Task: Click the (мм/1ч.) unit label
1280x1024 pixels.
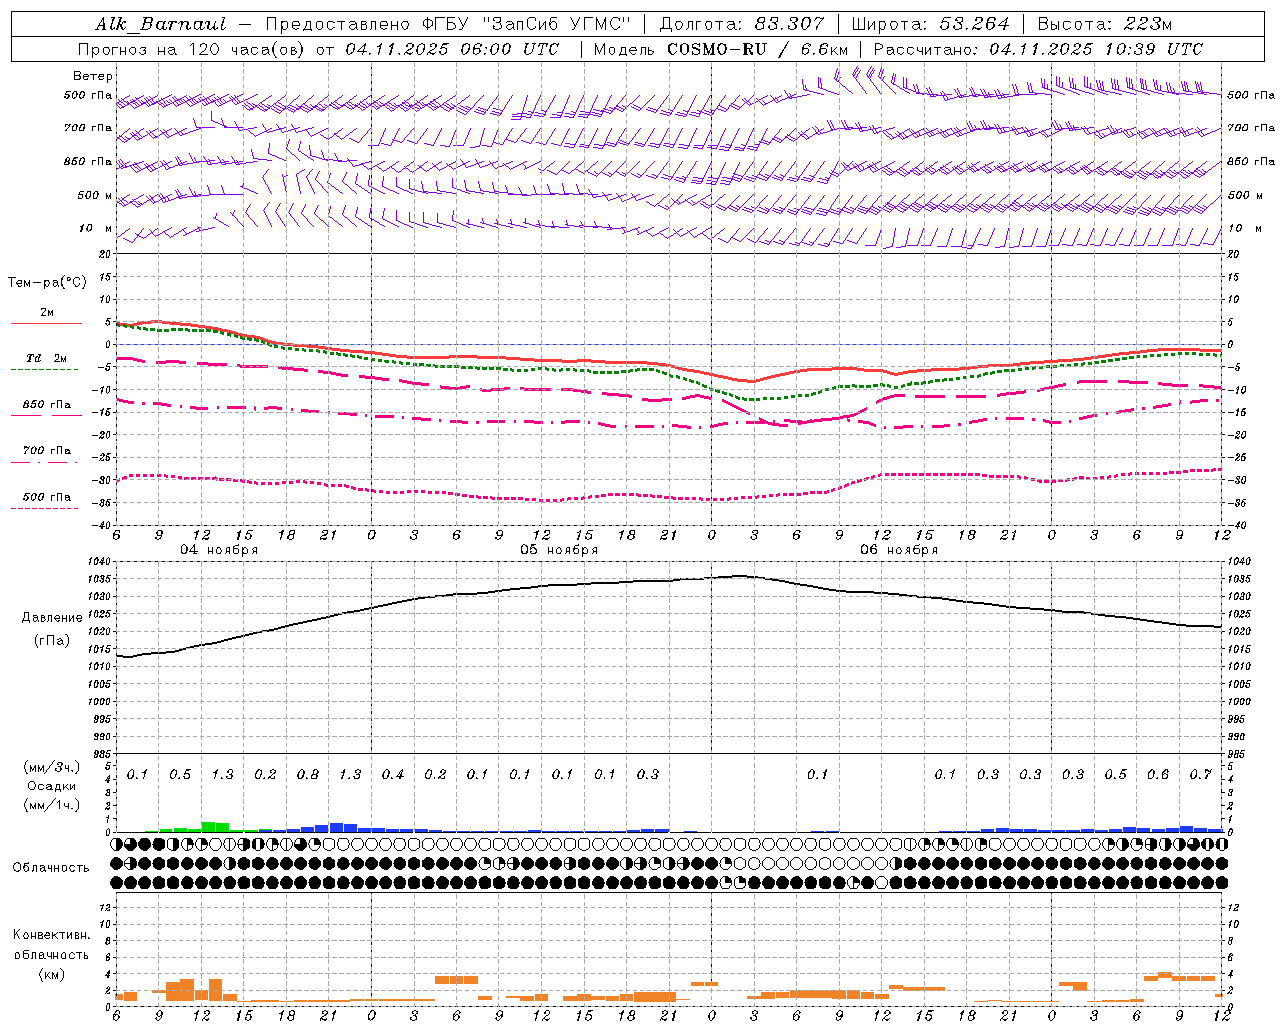Action: [x=52, y=805]
